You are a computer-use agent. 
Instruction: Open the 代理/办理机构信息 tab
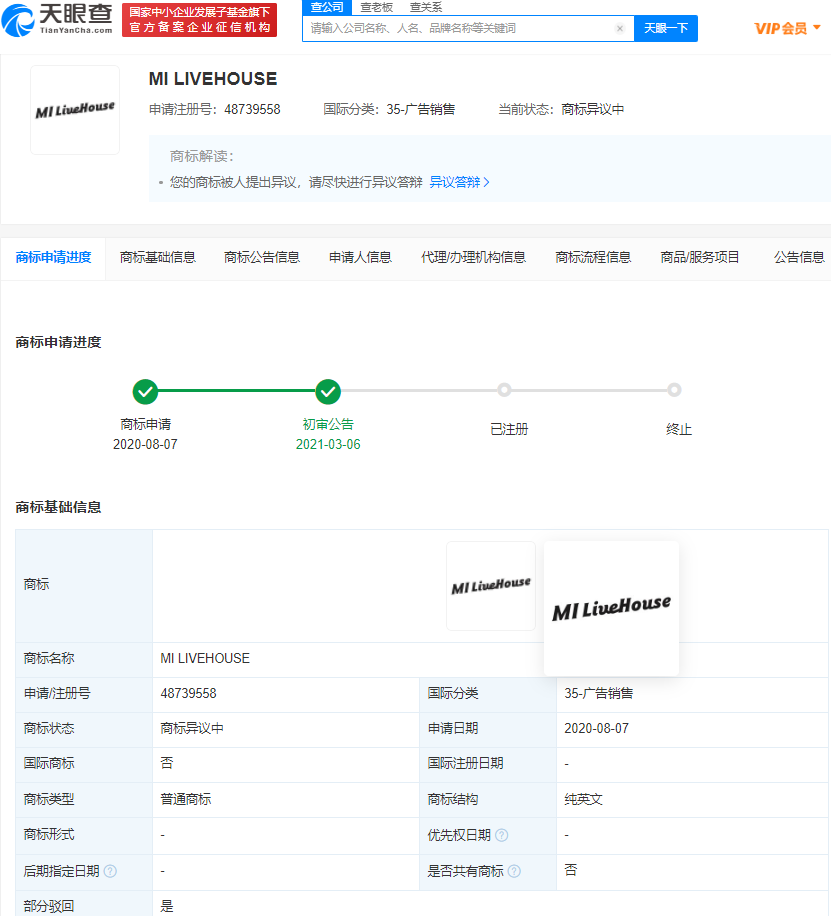click(473, 258)
